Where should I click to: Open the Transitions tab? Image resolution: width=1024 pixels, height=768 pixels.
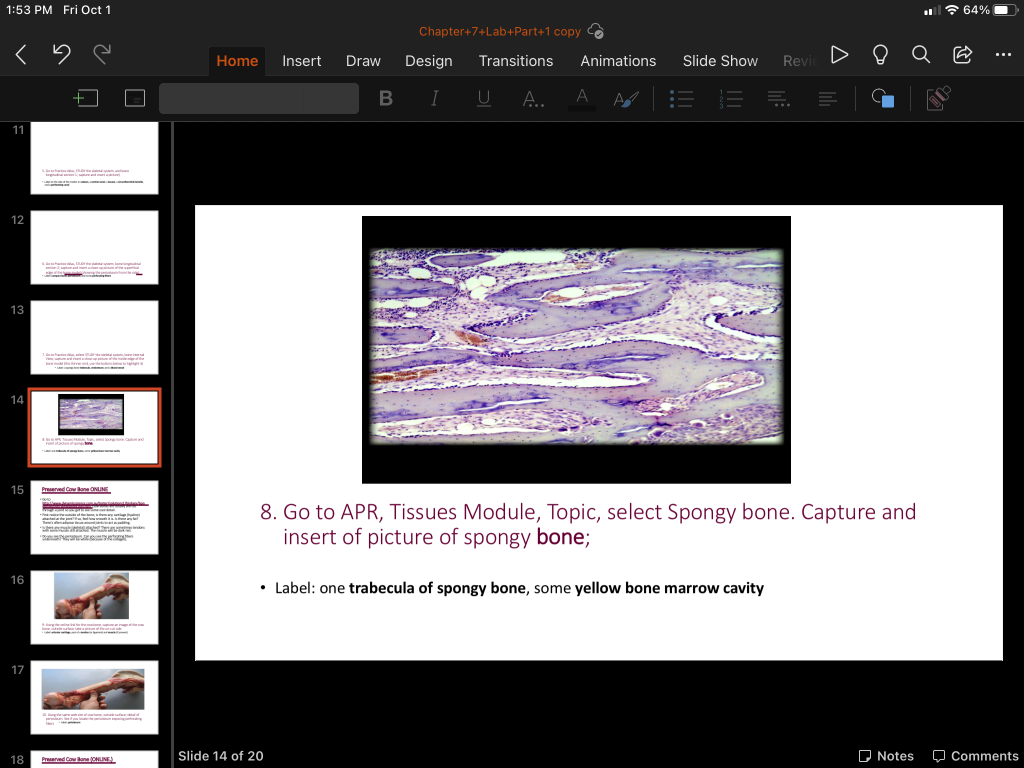[x=515, y=61]
